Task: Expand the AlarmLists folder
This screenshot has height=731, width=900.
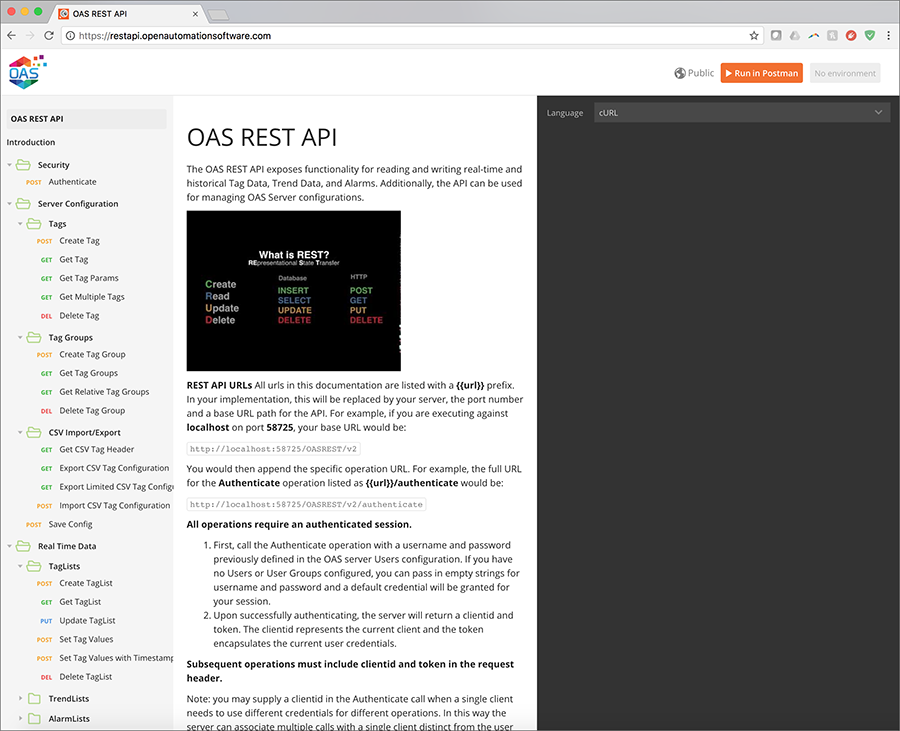Action: coord(20,719)
